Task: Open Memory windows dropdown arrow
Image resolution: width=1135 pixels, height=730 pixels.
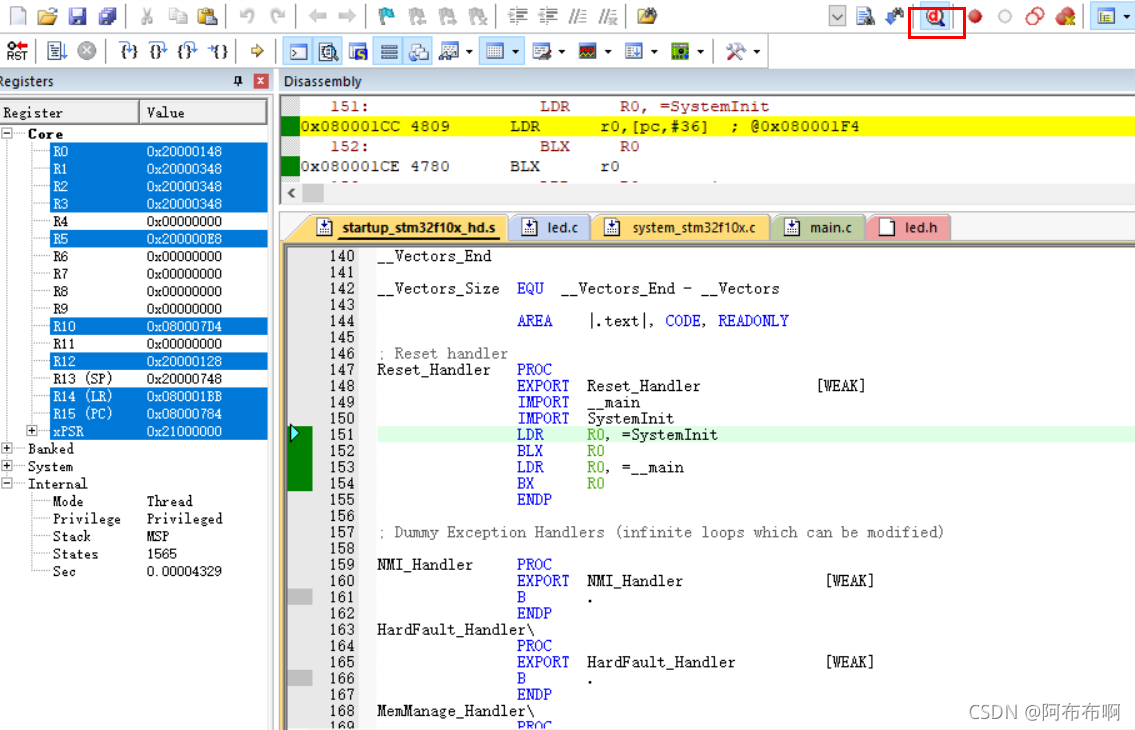Action: click(x=515, y=51)
